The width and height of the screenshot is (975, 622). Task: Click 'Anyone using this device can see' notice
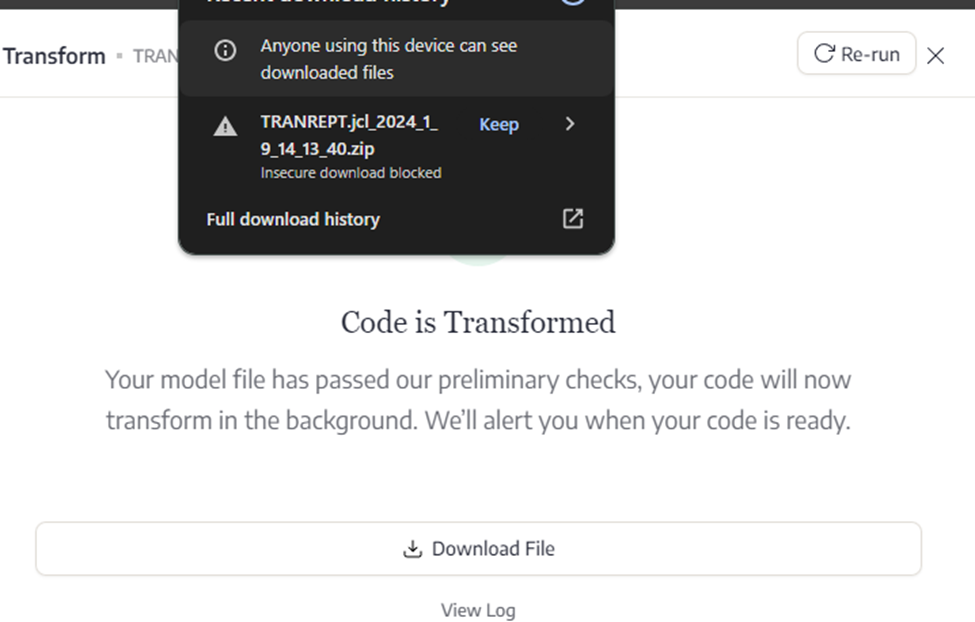389,59
